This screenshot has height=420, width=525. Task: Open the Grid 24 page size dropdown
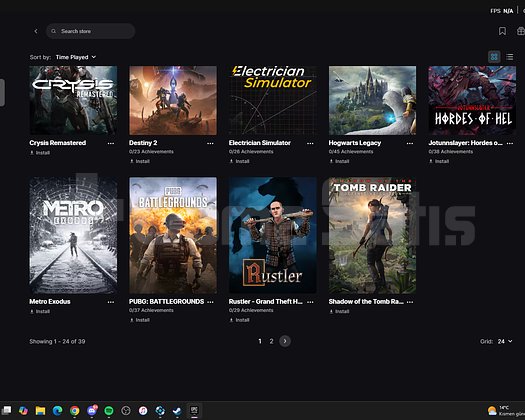505,341
